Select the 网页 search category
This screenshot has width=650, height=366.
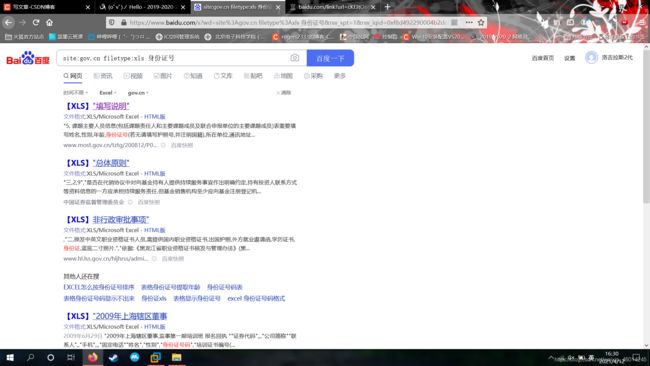73,76
